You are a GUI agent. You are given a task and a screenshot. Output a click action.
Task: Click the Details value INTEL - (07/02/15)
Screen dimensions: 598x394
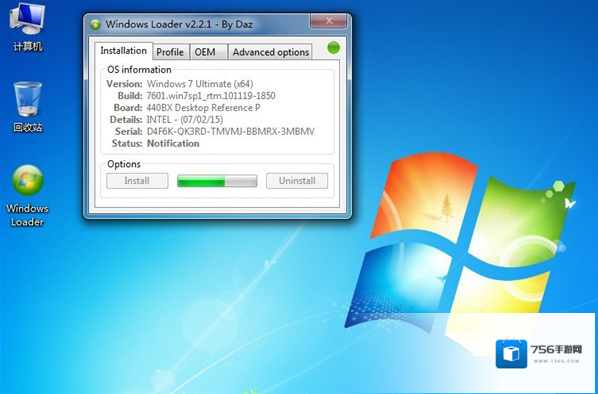pos(185,119)
